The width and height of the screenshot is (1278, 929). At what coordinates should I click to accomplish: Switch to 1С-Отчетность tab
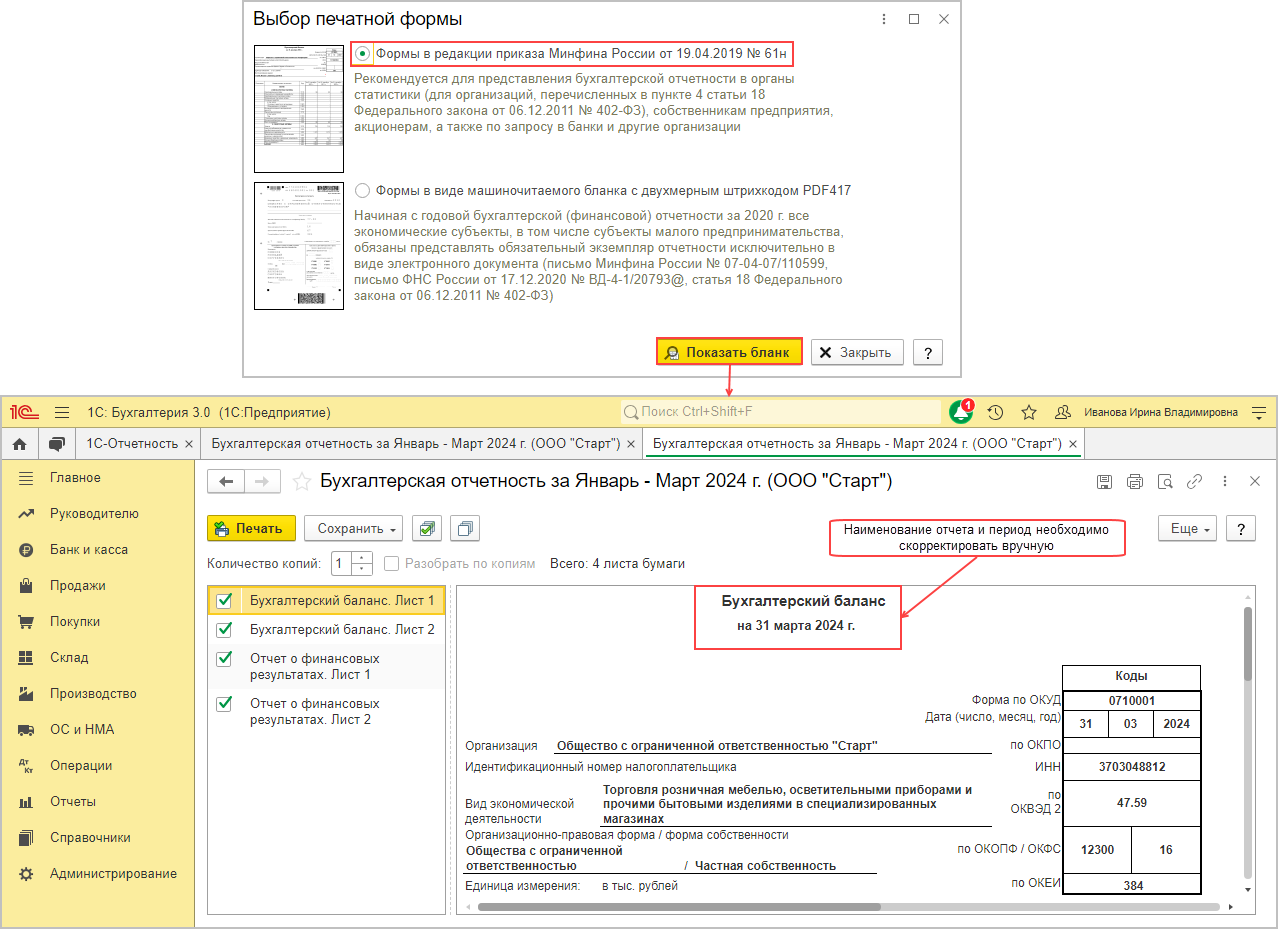click(x=132, y=443)
